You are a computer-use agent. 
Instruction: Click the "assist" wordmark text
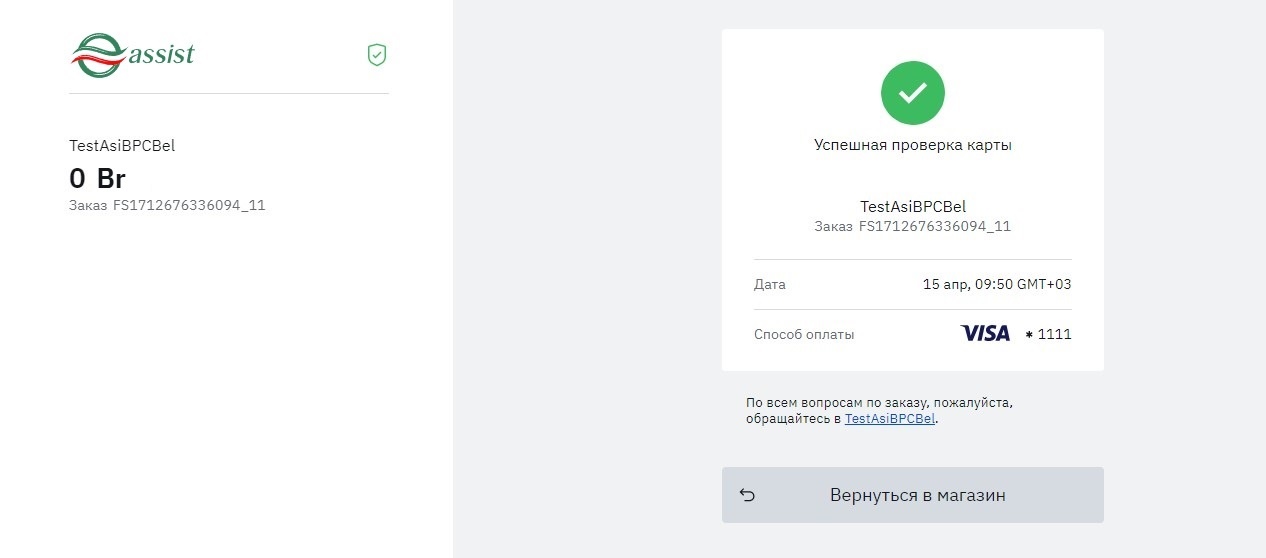[162, 54]
